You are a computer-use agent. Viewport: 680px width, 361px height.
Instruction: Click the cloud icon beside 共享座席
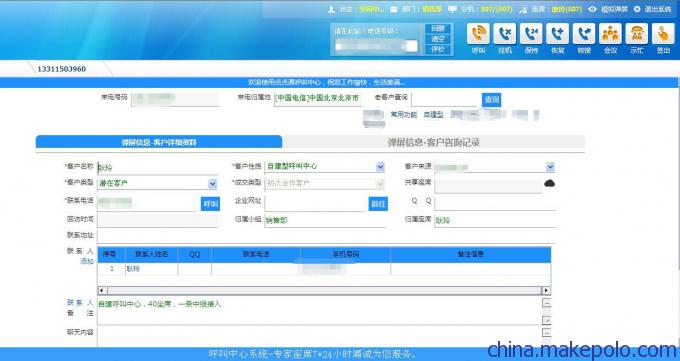(x=549, y=183)
